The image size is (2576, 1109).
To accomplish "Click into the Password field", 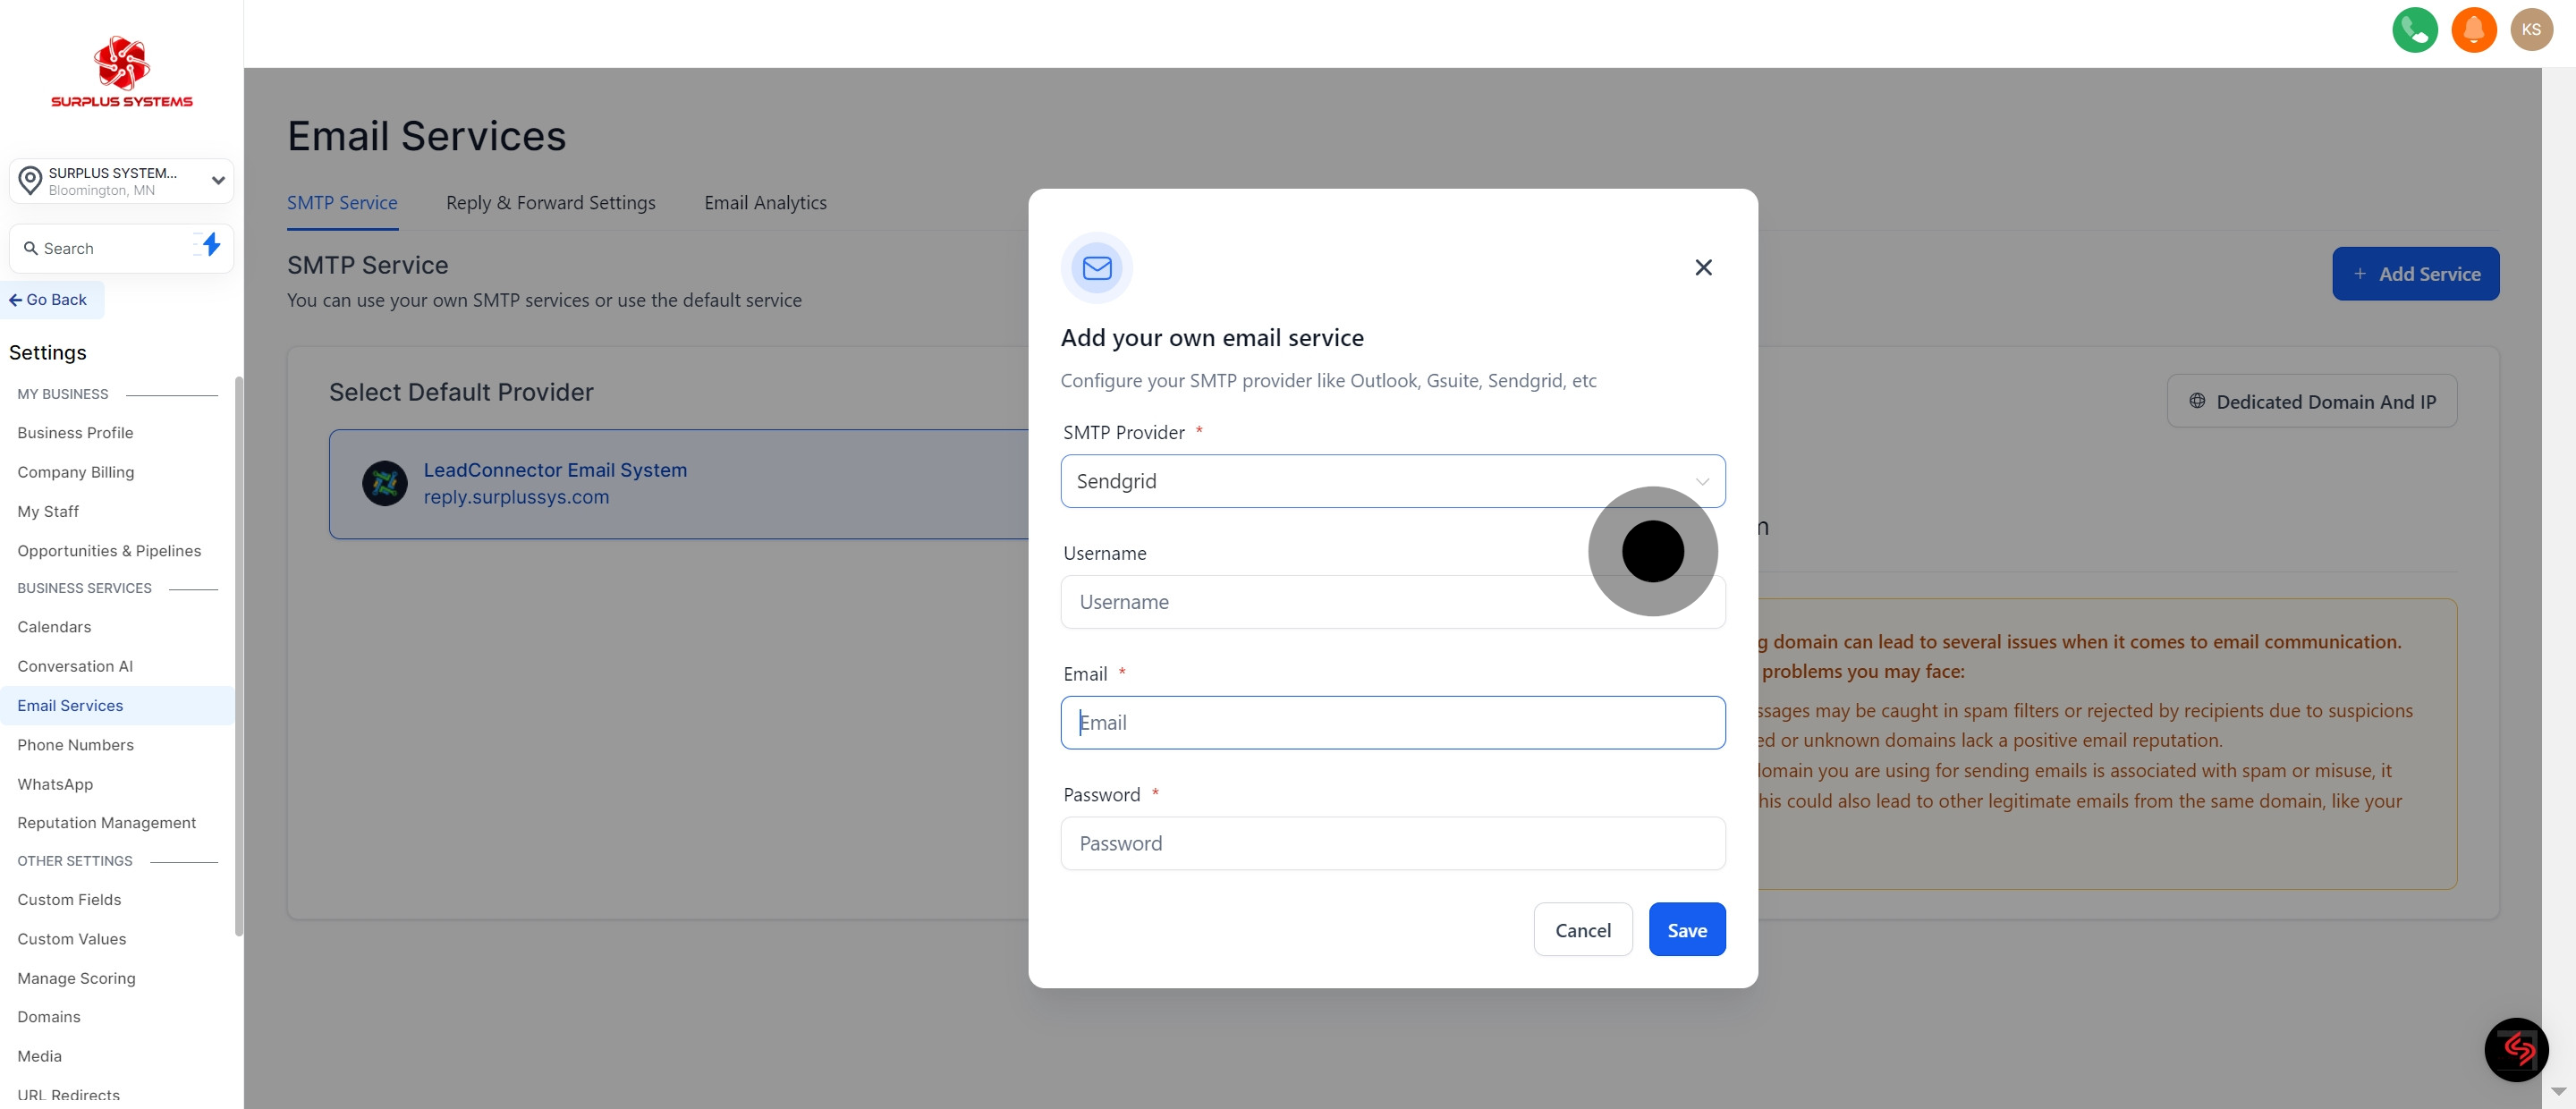I will pyautogui.click(x=1392, y=843).
